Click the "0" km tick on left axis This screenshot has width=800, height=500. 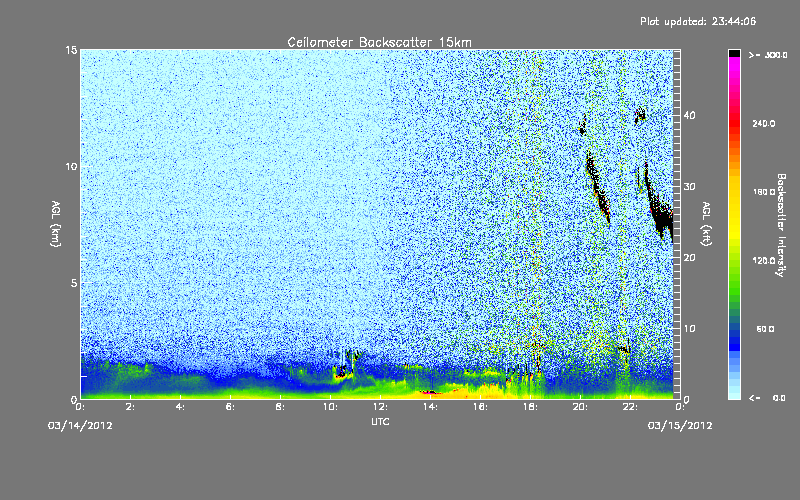coord(74,399)
